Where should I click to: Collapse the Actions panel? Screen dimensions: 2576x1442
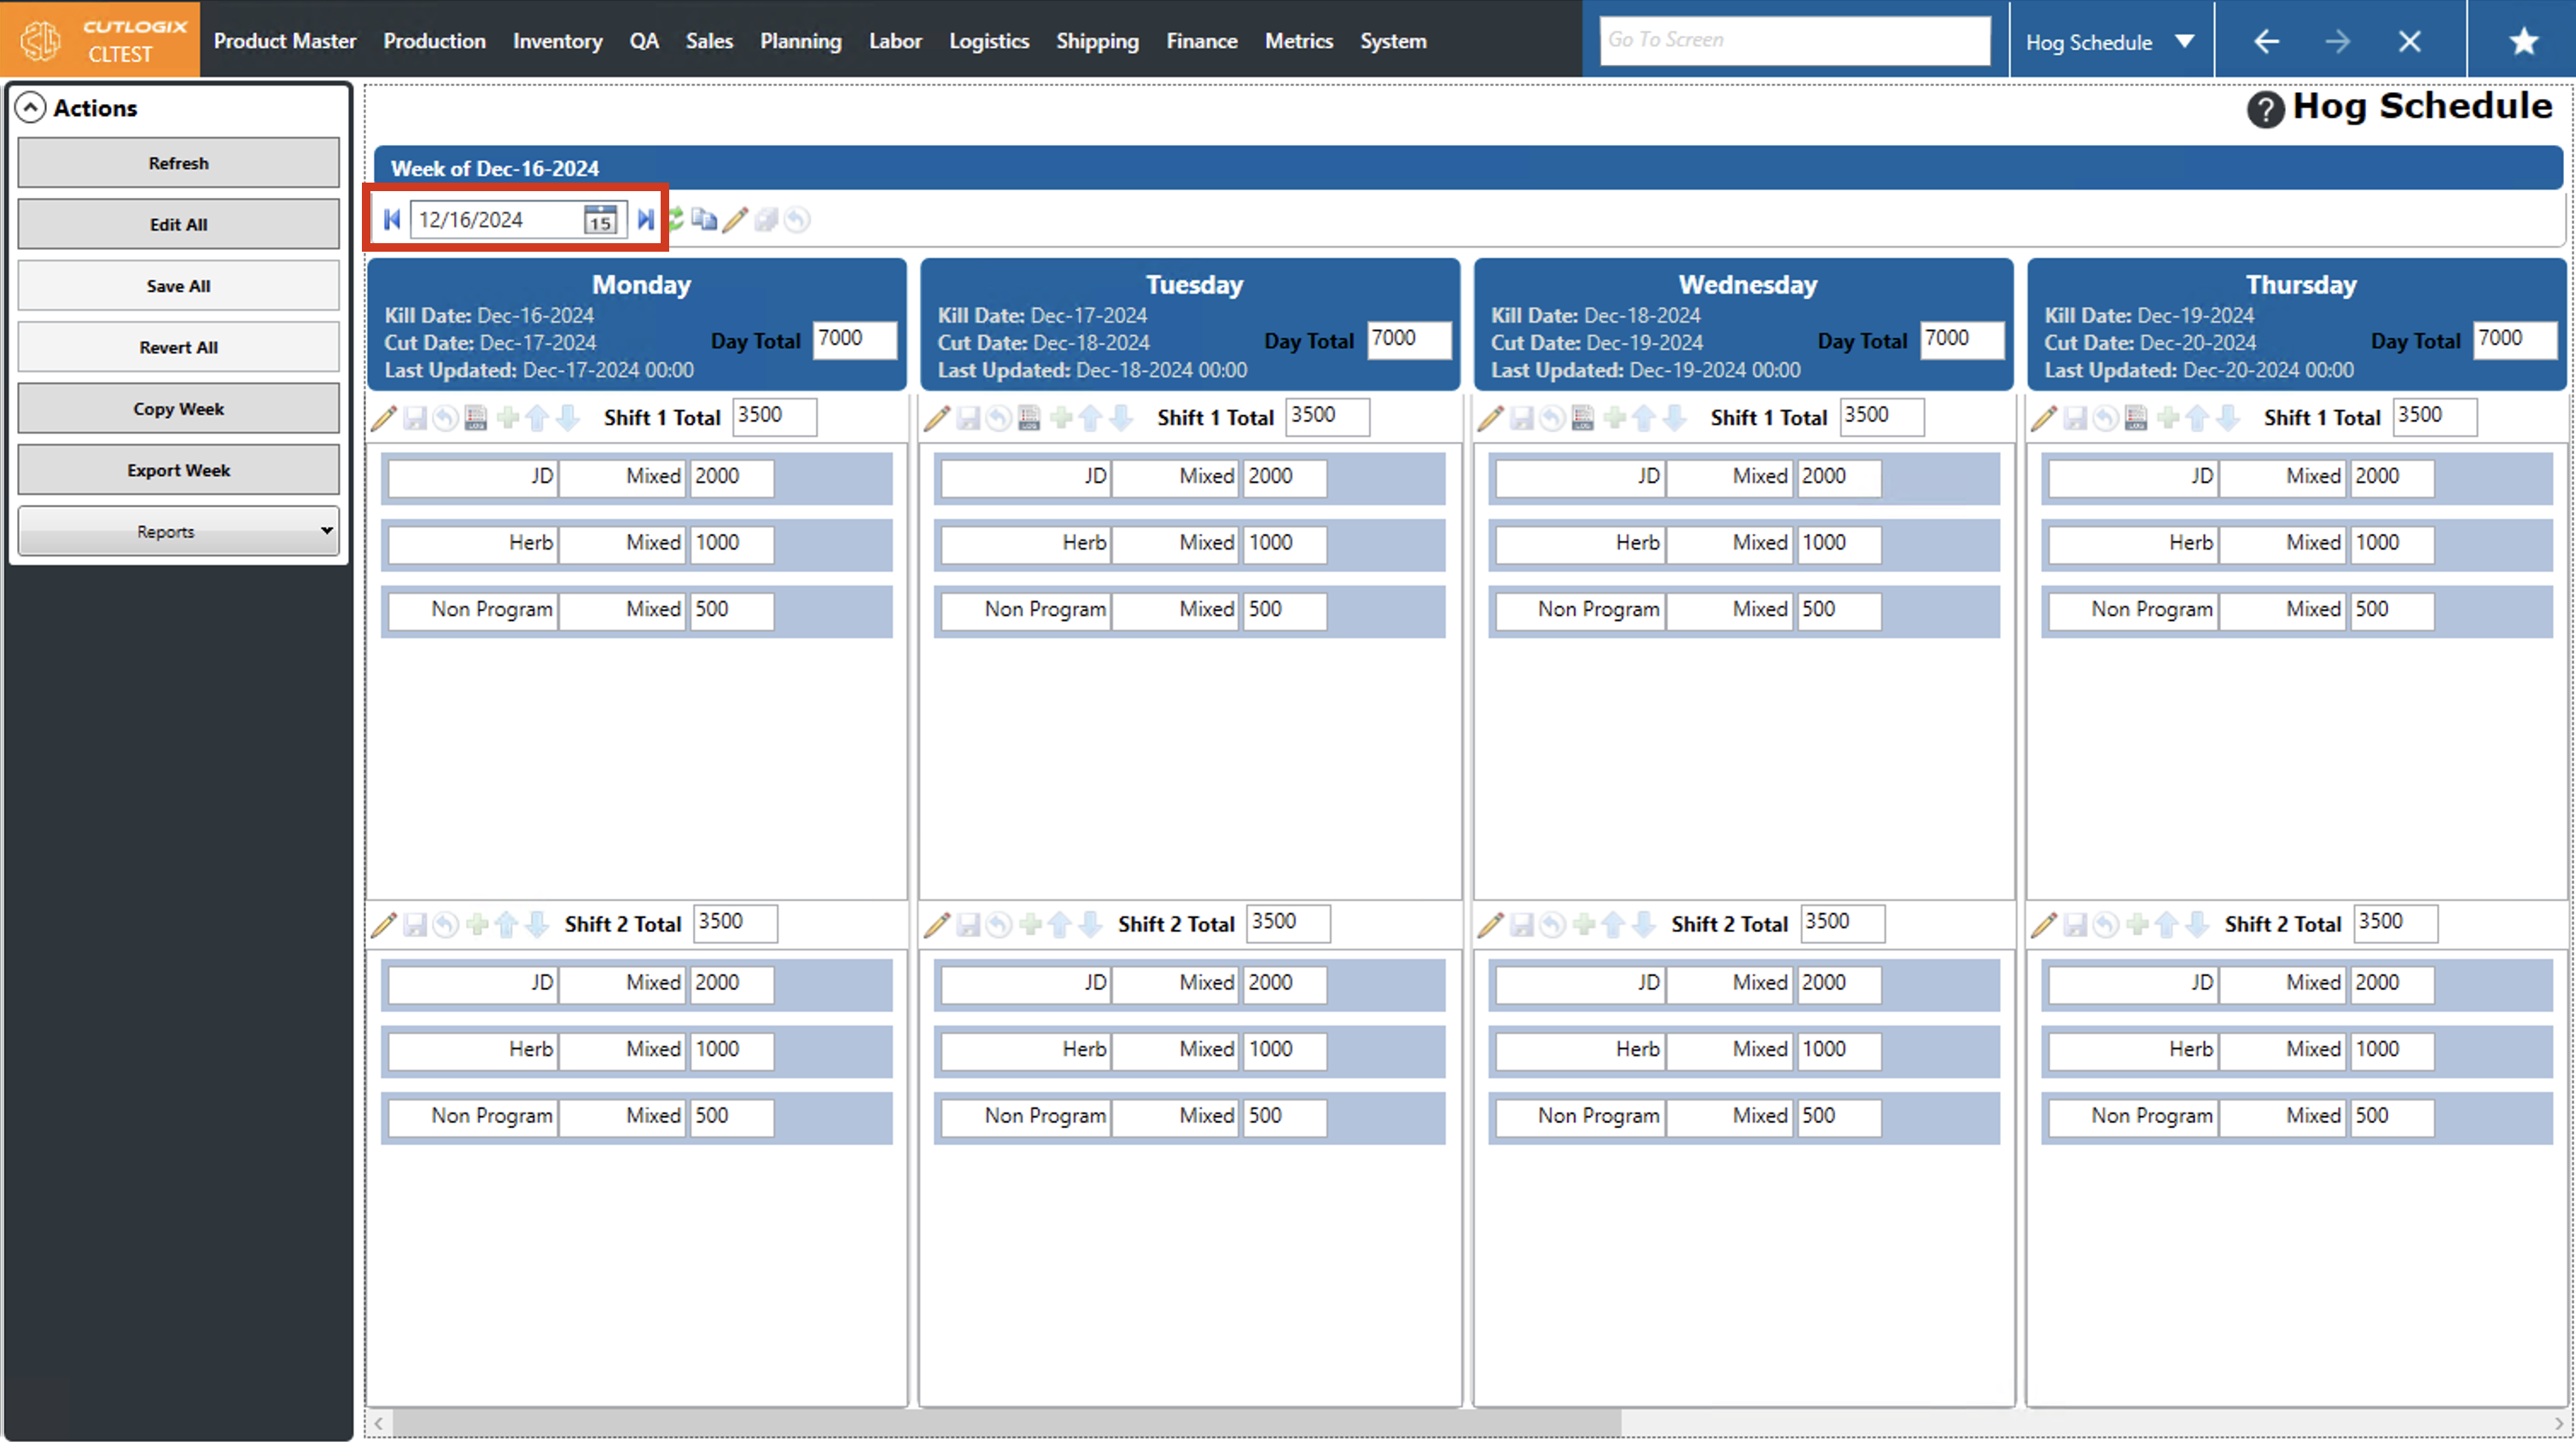click(31, 108)
